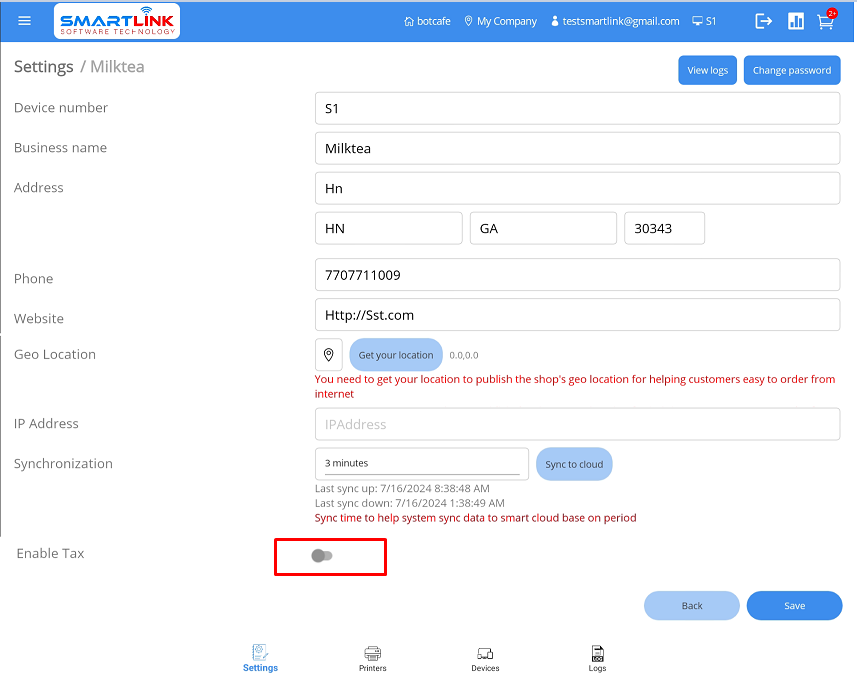Open My Company location selector
This screenshot has width=857, height=696.
pyautogui.click(x=500, y=21)
